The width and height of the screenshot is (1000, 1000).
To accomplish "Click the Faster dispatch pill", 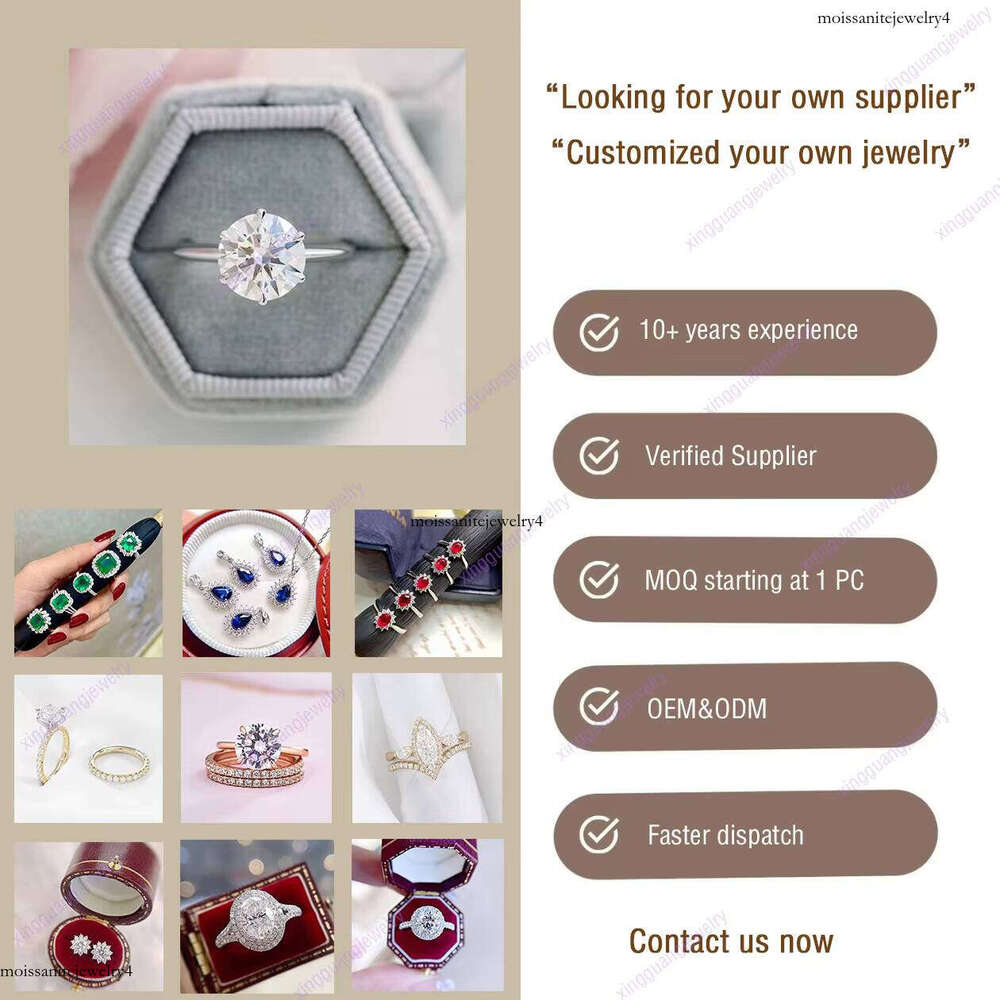I will (745, 834).
